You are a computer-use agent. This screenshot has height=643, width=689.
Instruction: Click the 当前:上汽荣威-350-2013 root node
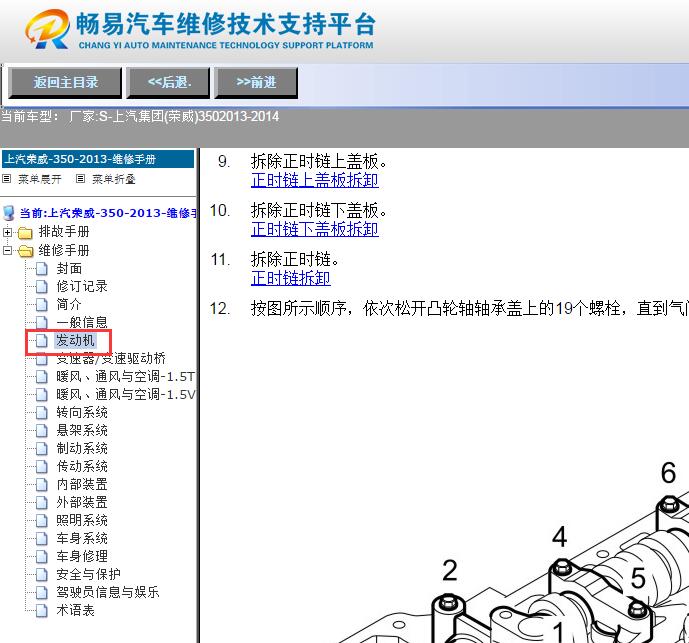click(108, 213)
